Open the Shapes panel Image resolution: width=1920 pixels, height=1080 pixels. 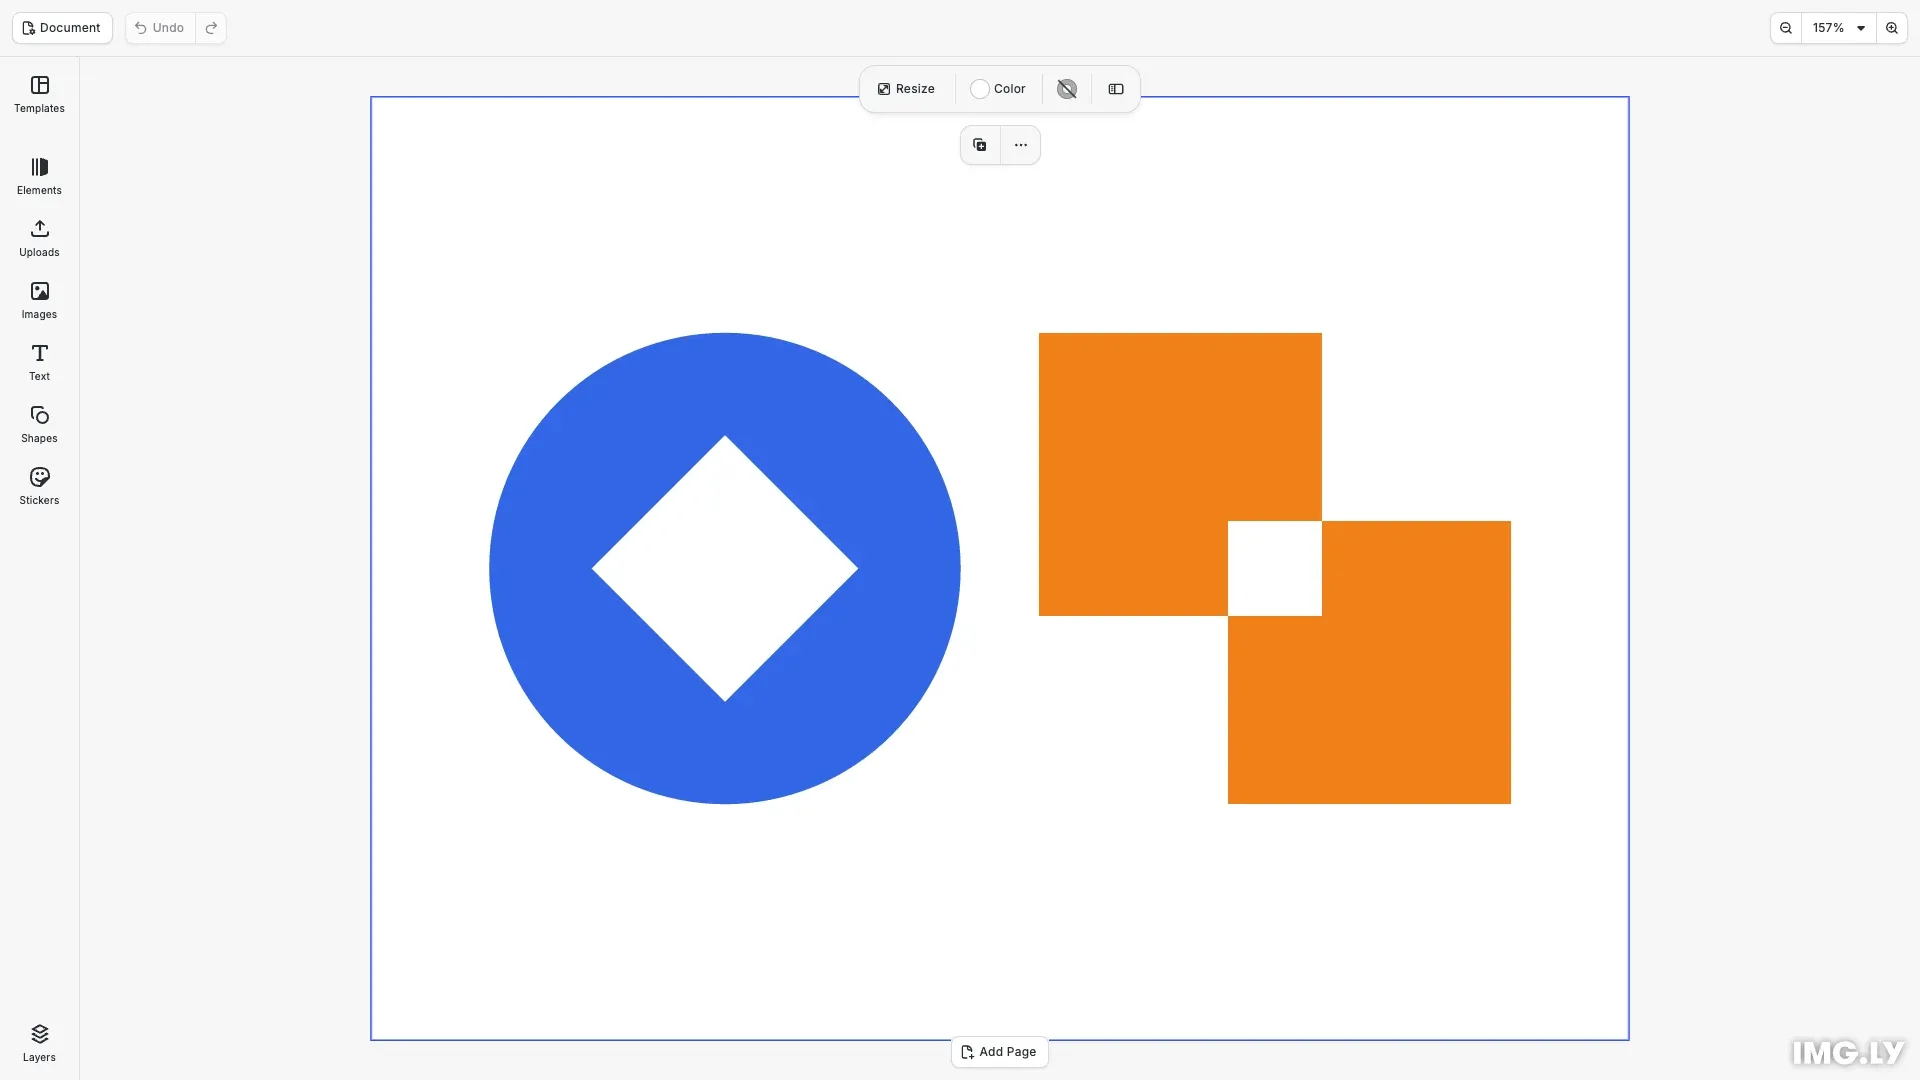click(39, 425)
